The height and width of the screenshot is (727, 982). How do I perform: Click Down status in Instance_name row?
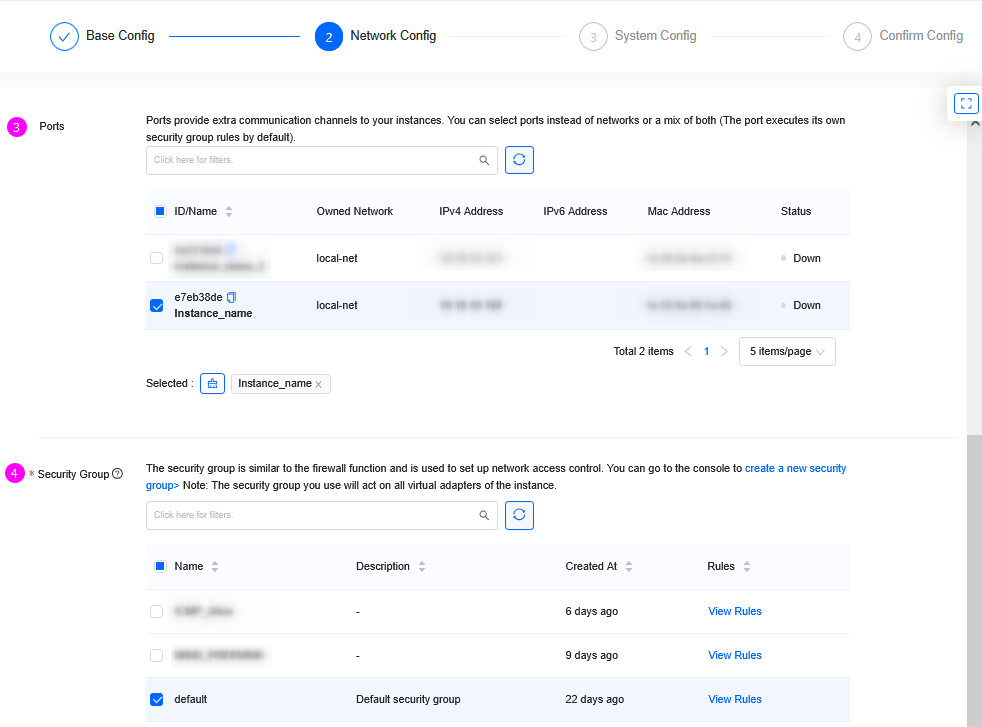807,306
